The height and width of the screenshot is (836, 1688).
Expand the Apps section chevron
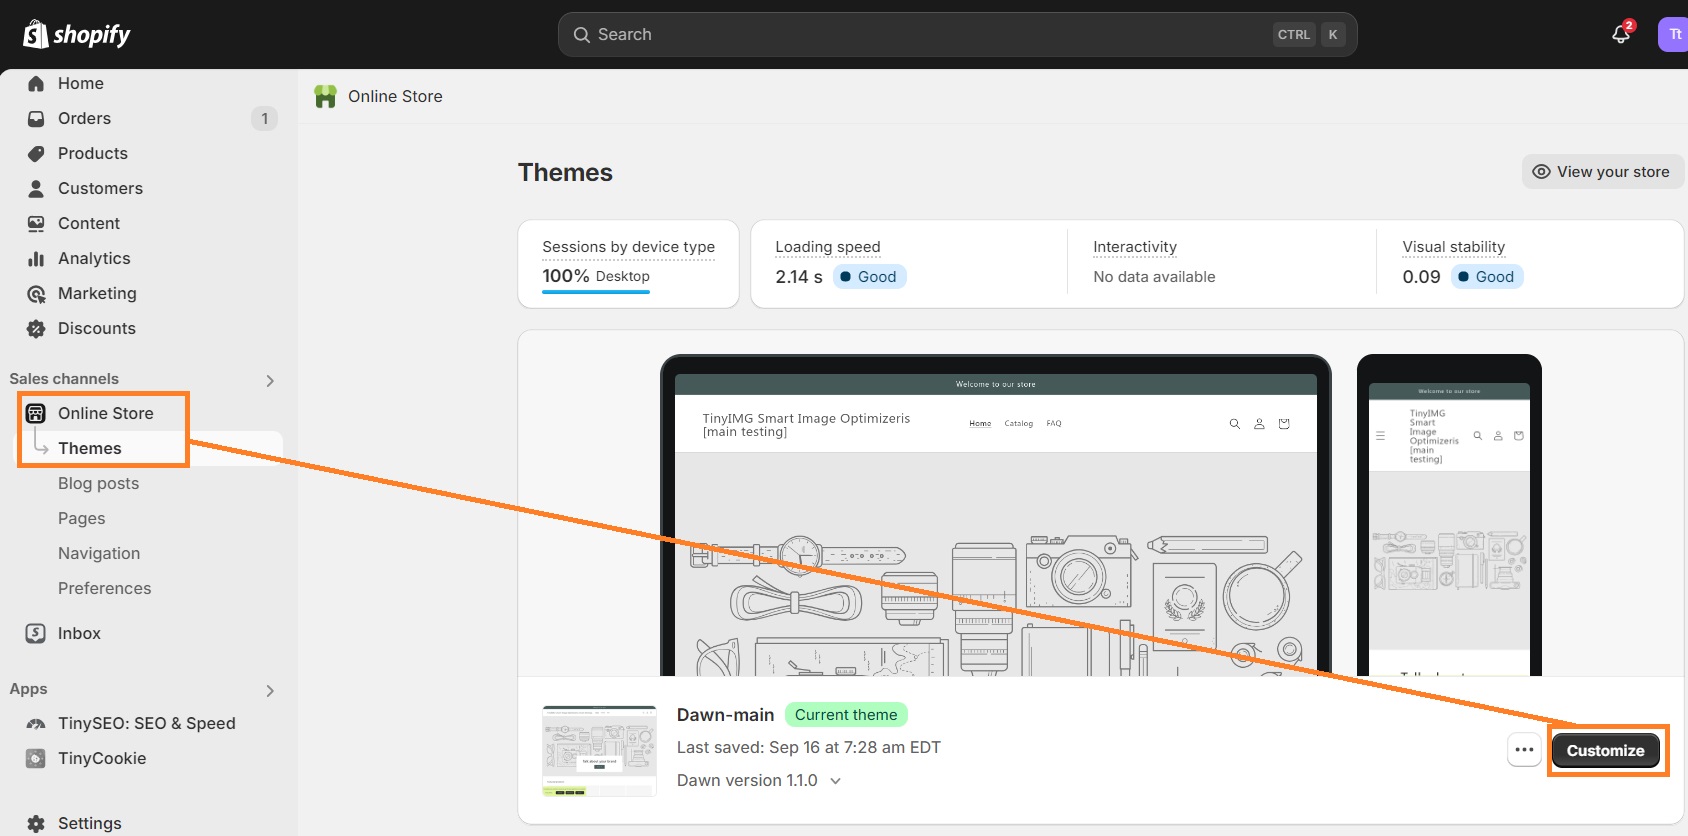(270, 690)
